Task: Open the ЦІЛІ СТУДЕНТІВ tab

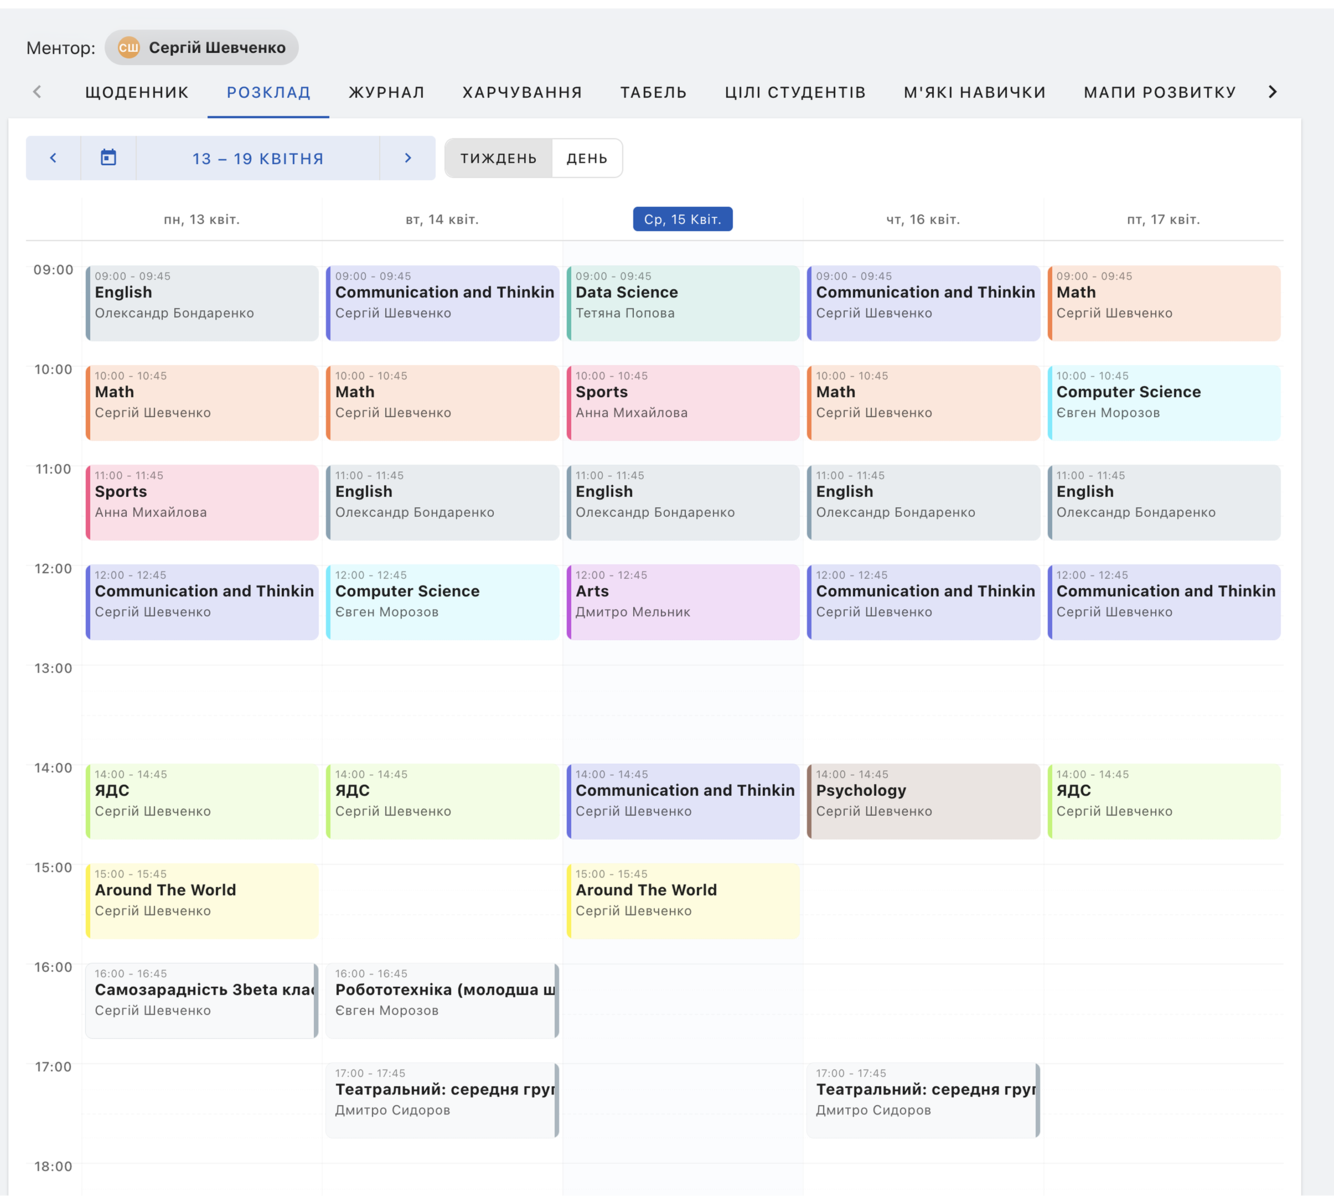Action: tap(795, 92)
